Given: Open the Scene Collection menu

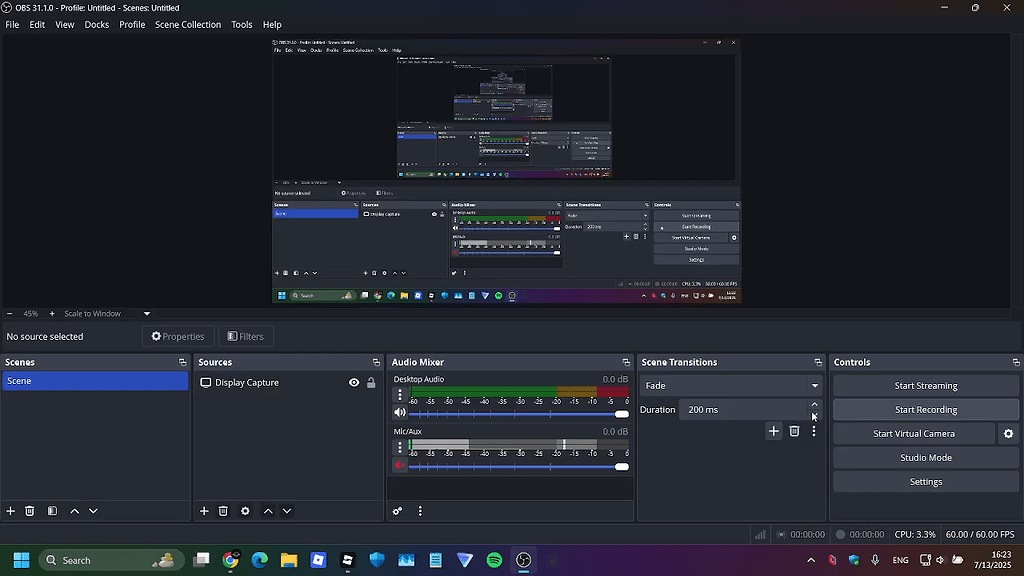Looking at the screenshot, I should [x=188, y=25].
